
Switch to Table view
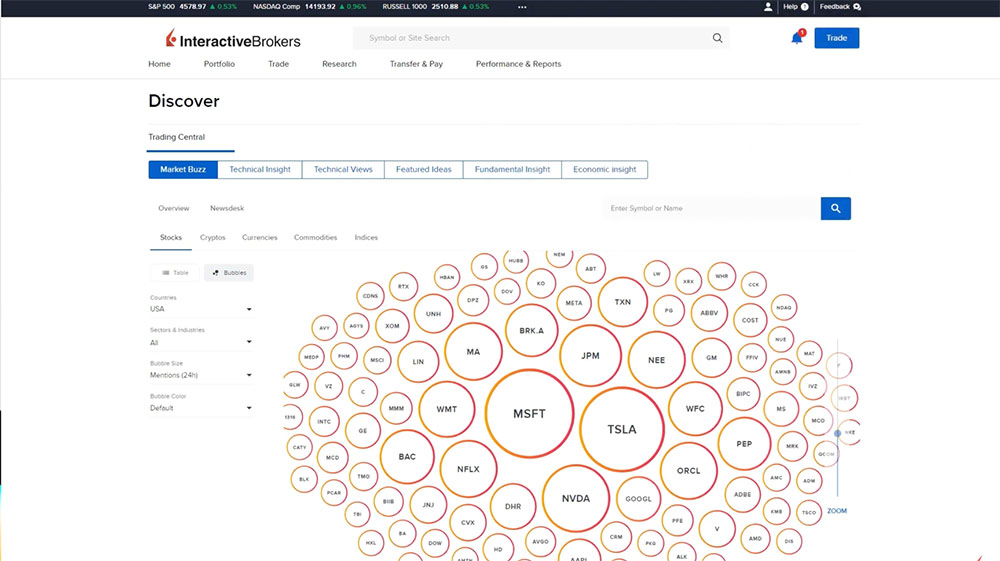click(x=175, y=273)
